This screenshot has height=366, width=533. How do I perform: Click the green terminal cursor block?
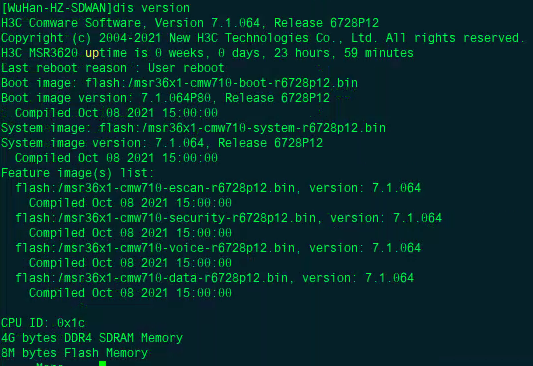point(102,364)
